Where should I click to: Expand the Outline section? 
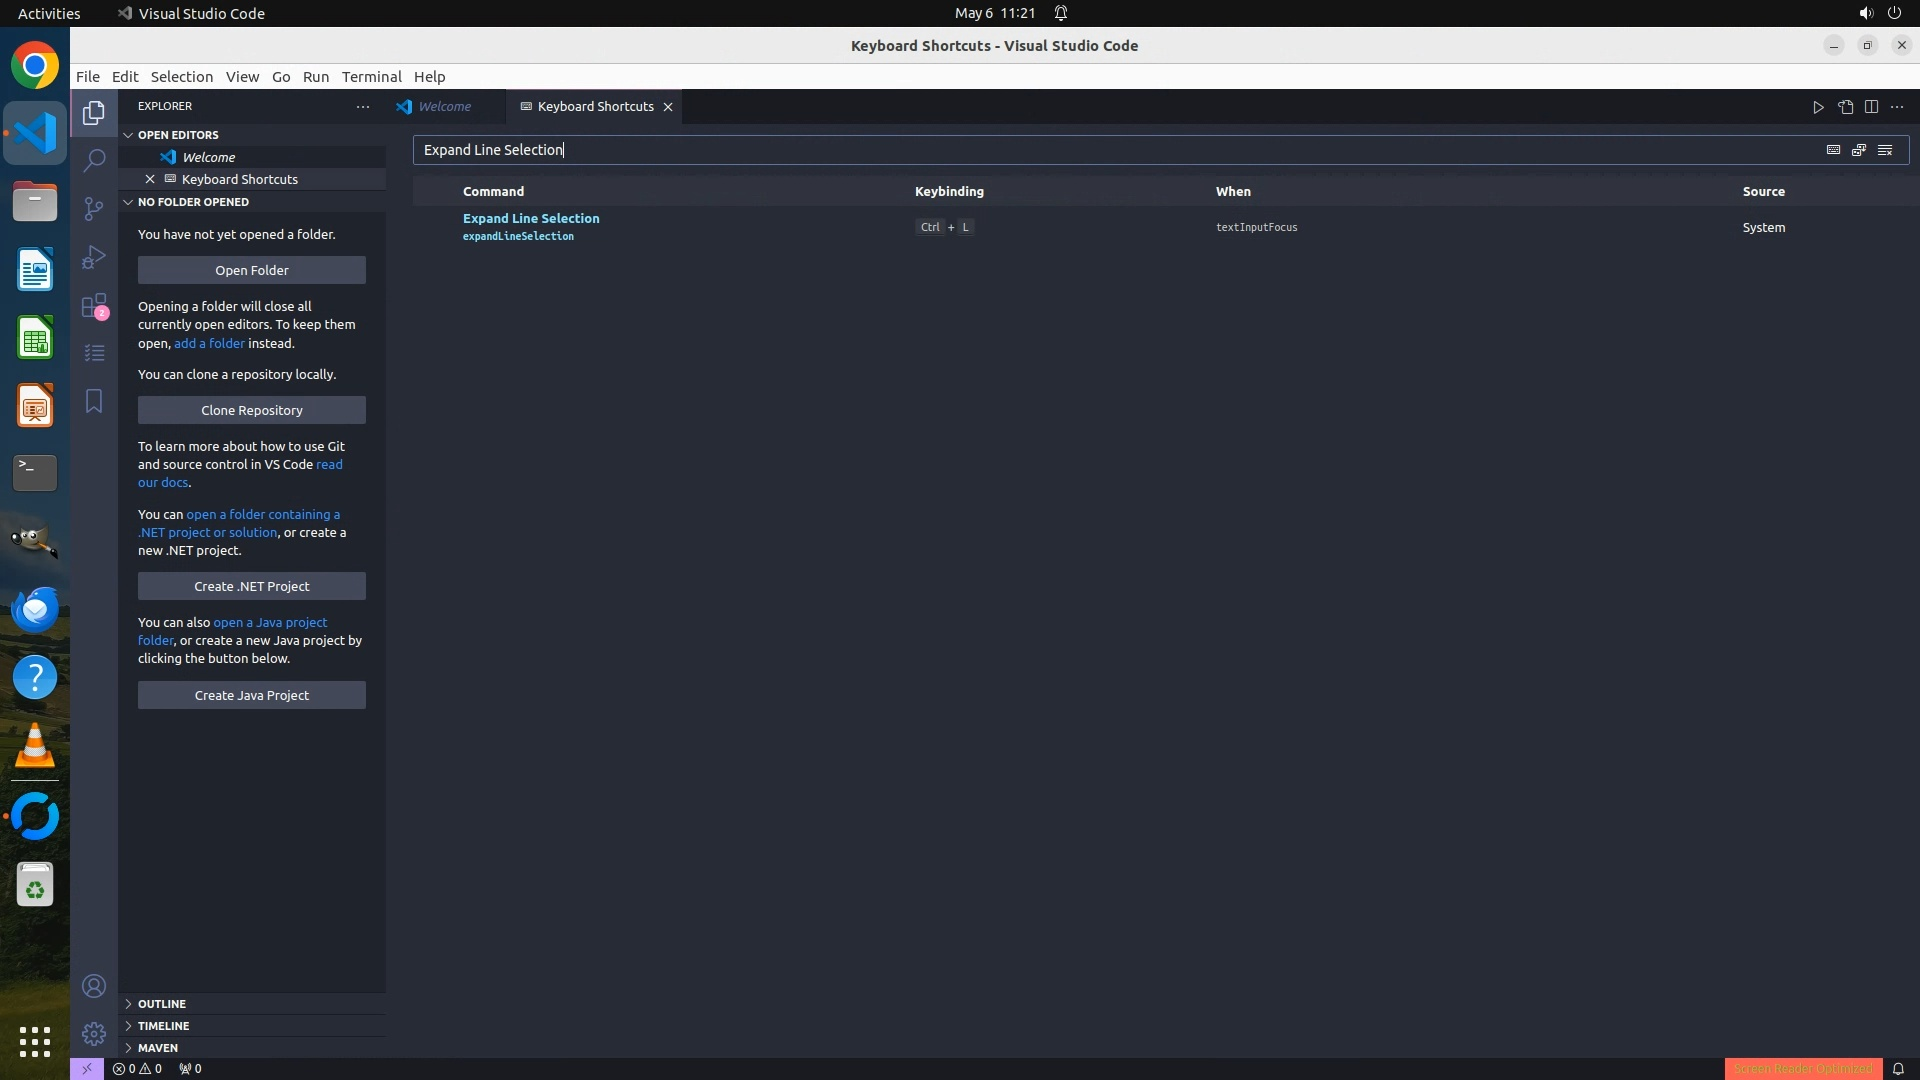pyautogui.click(x=162, y=1004)
